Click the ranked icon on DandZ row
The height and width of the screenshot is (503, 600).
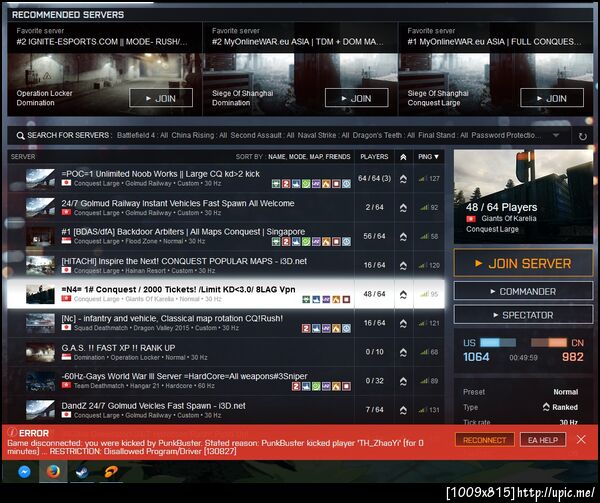pyautogui.click(x=403, y=410)
